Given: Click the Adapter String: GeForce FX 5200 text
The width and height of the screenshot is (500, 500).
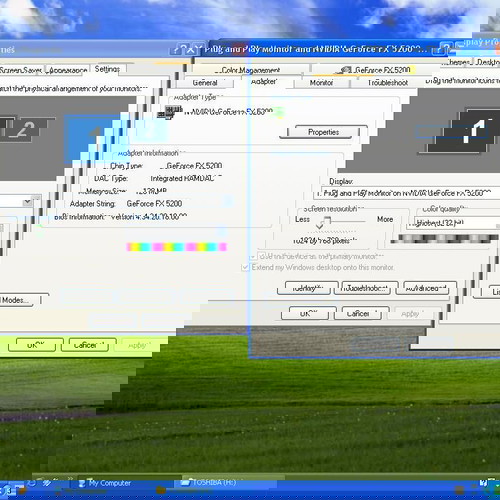Looking at the screenshot, I should [126, 203].
